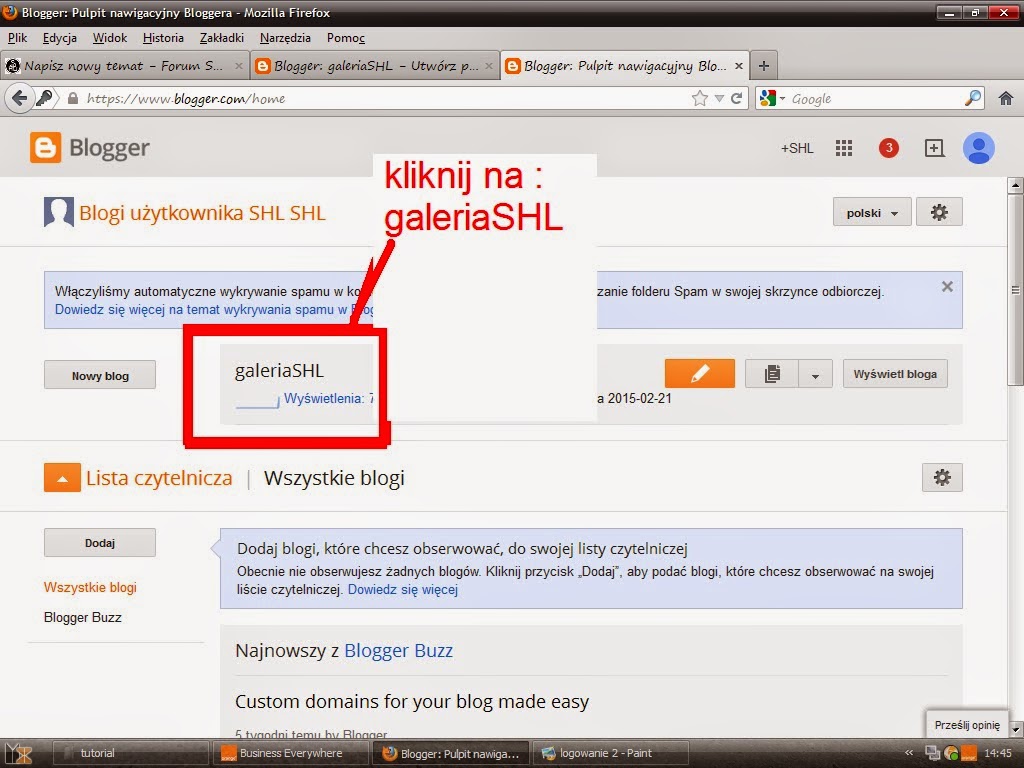Open the posts list icon button
Image resolution: width=1024 pixels, height=768 pixels.
pyautogui.click(x=772, y=374)
